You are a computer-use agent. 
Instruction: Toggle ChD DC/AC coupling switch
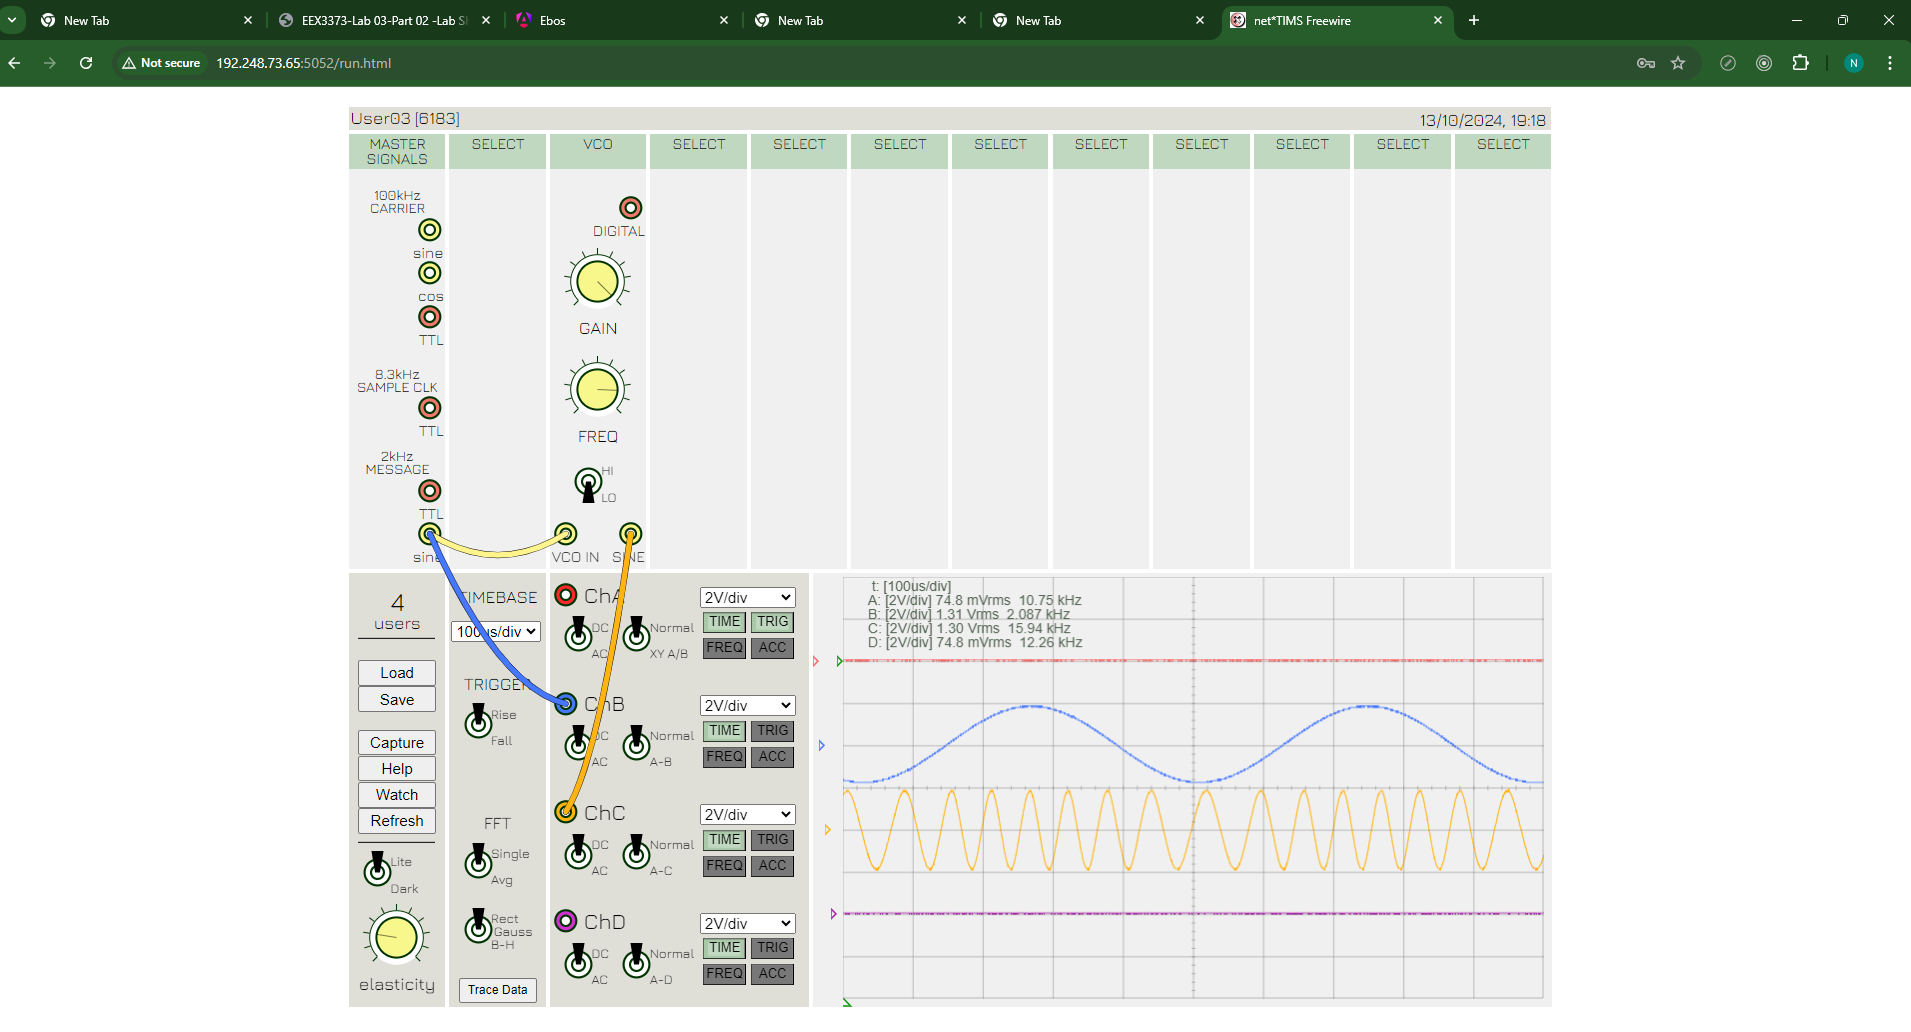click(578, 961)
